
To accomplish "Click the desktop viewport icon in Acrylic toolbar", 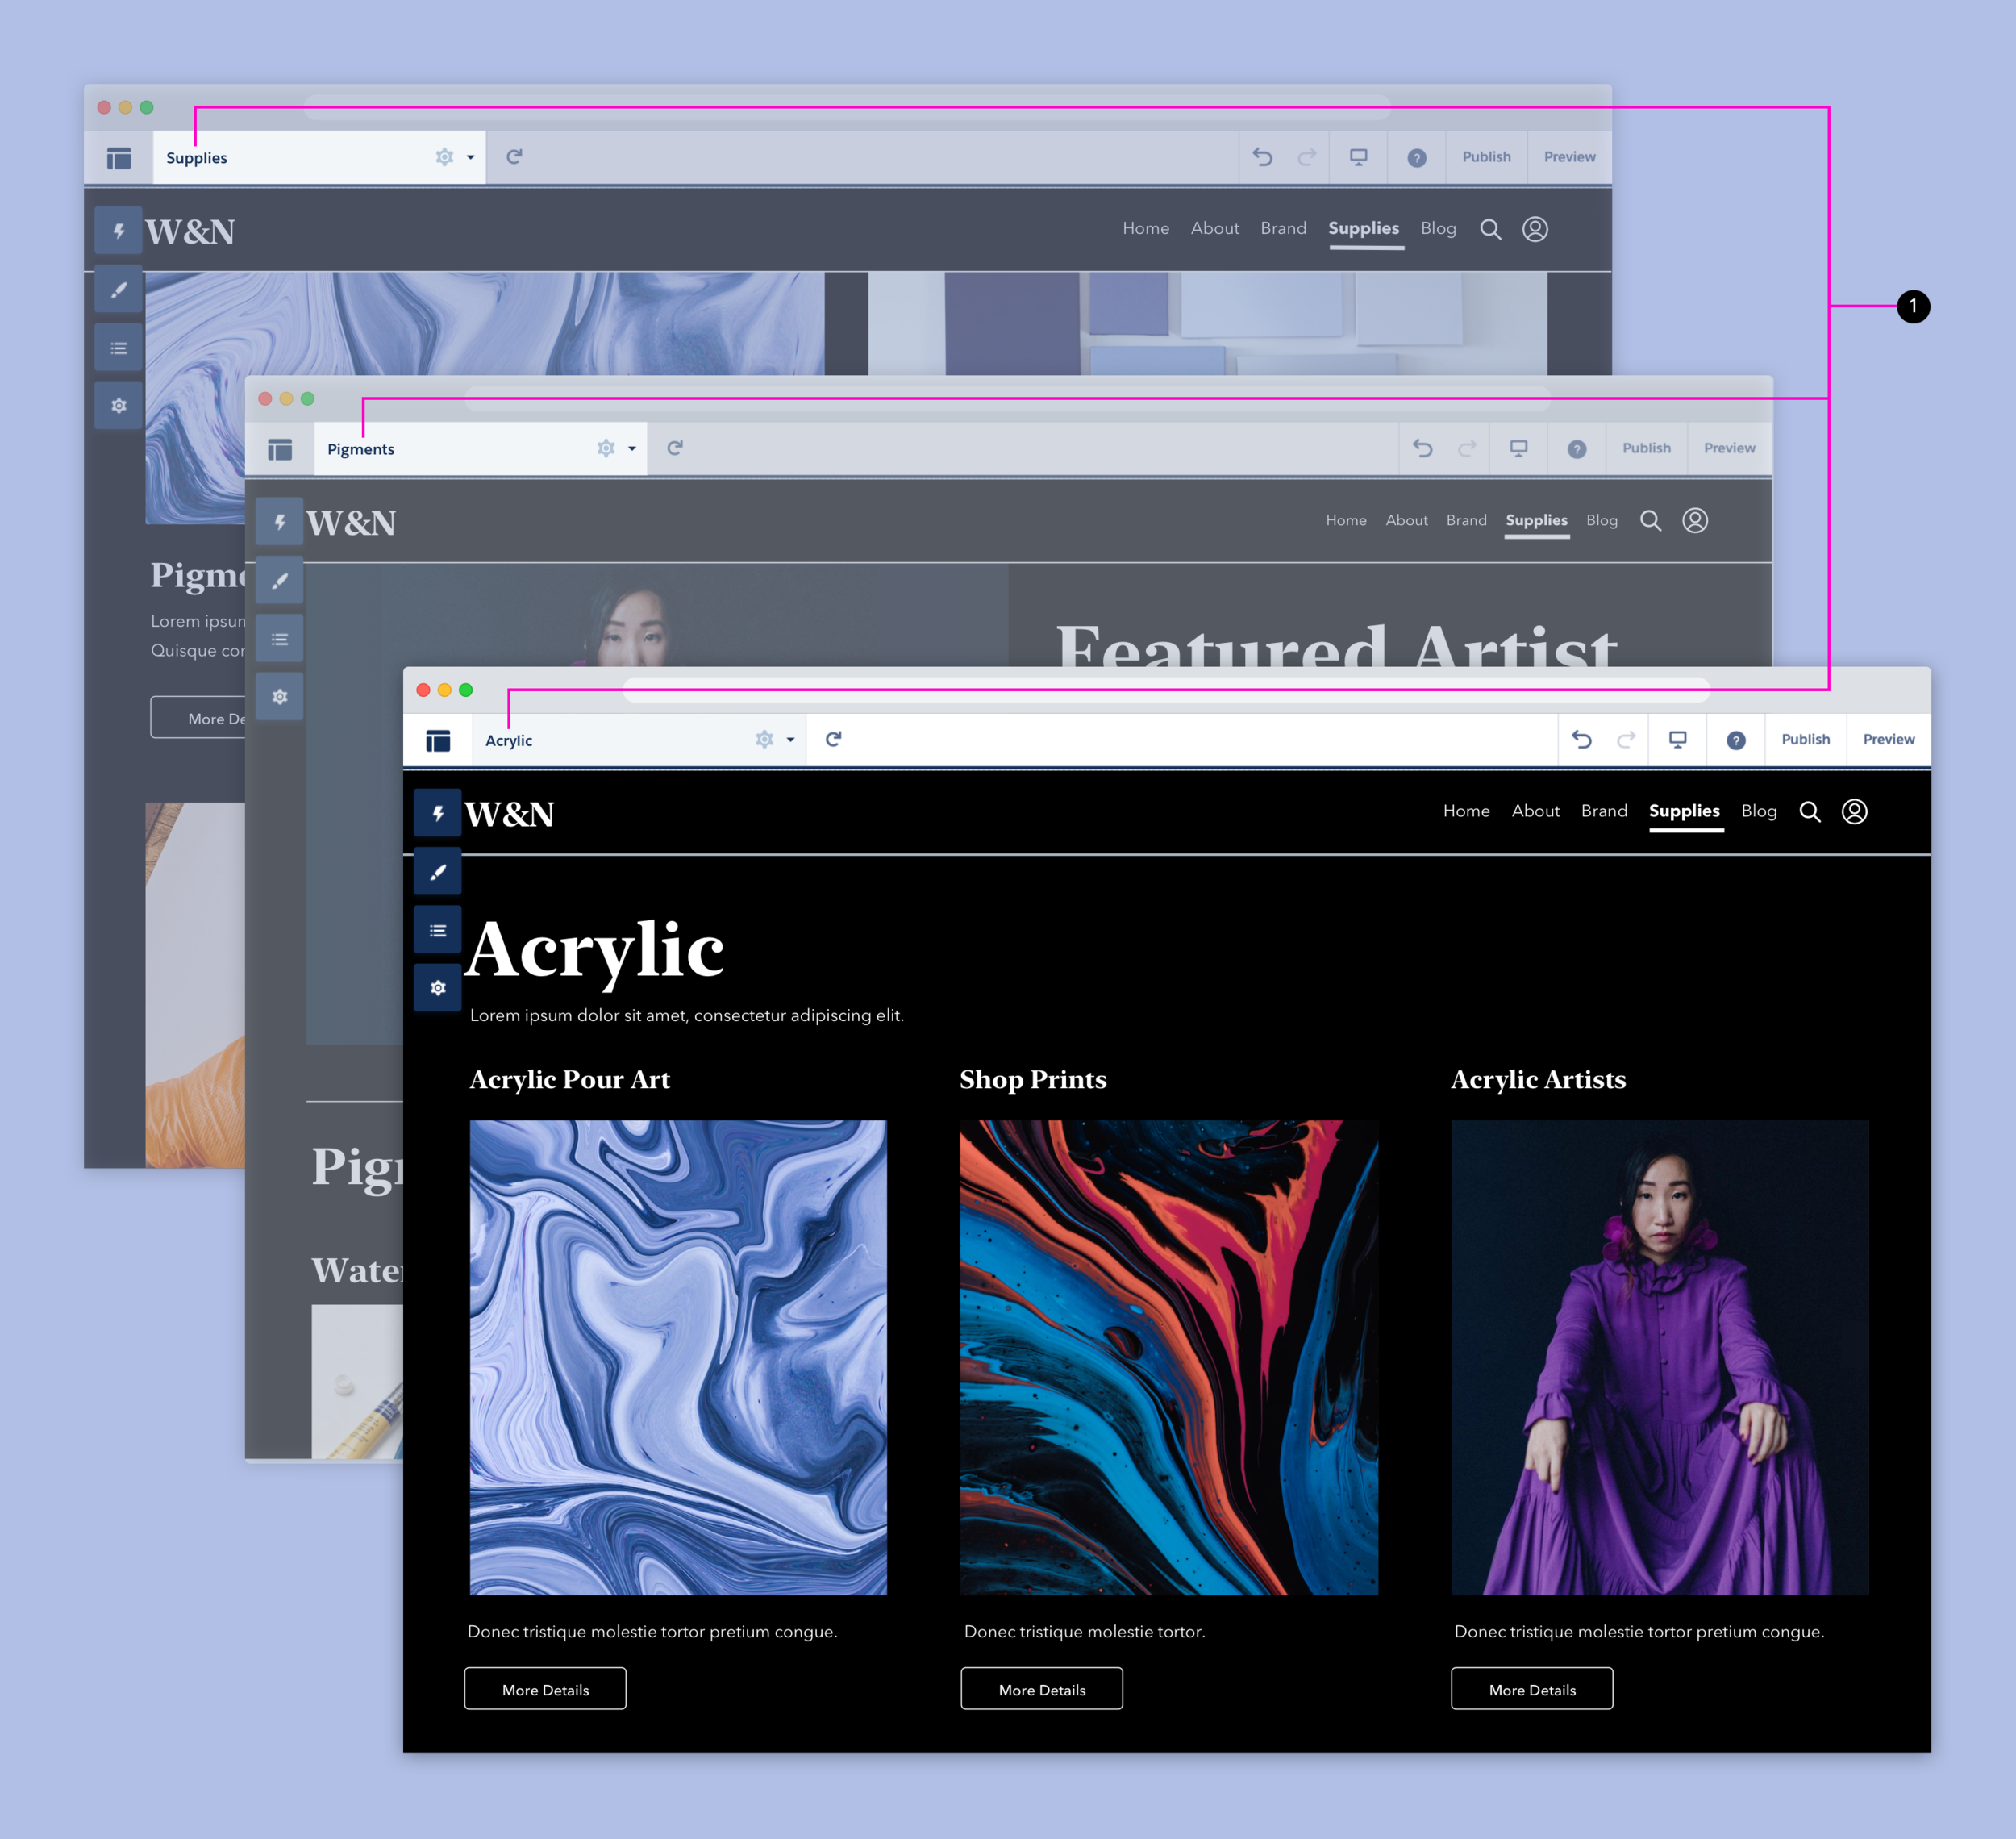I will [1677, 739].
